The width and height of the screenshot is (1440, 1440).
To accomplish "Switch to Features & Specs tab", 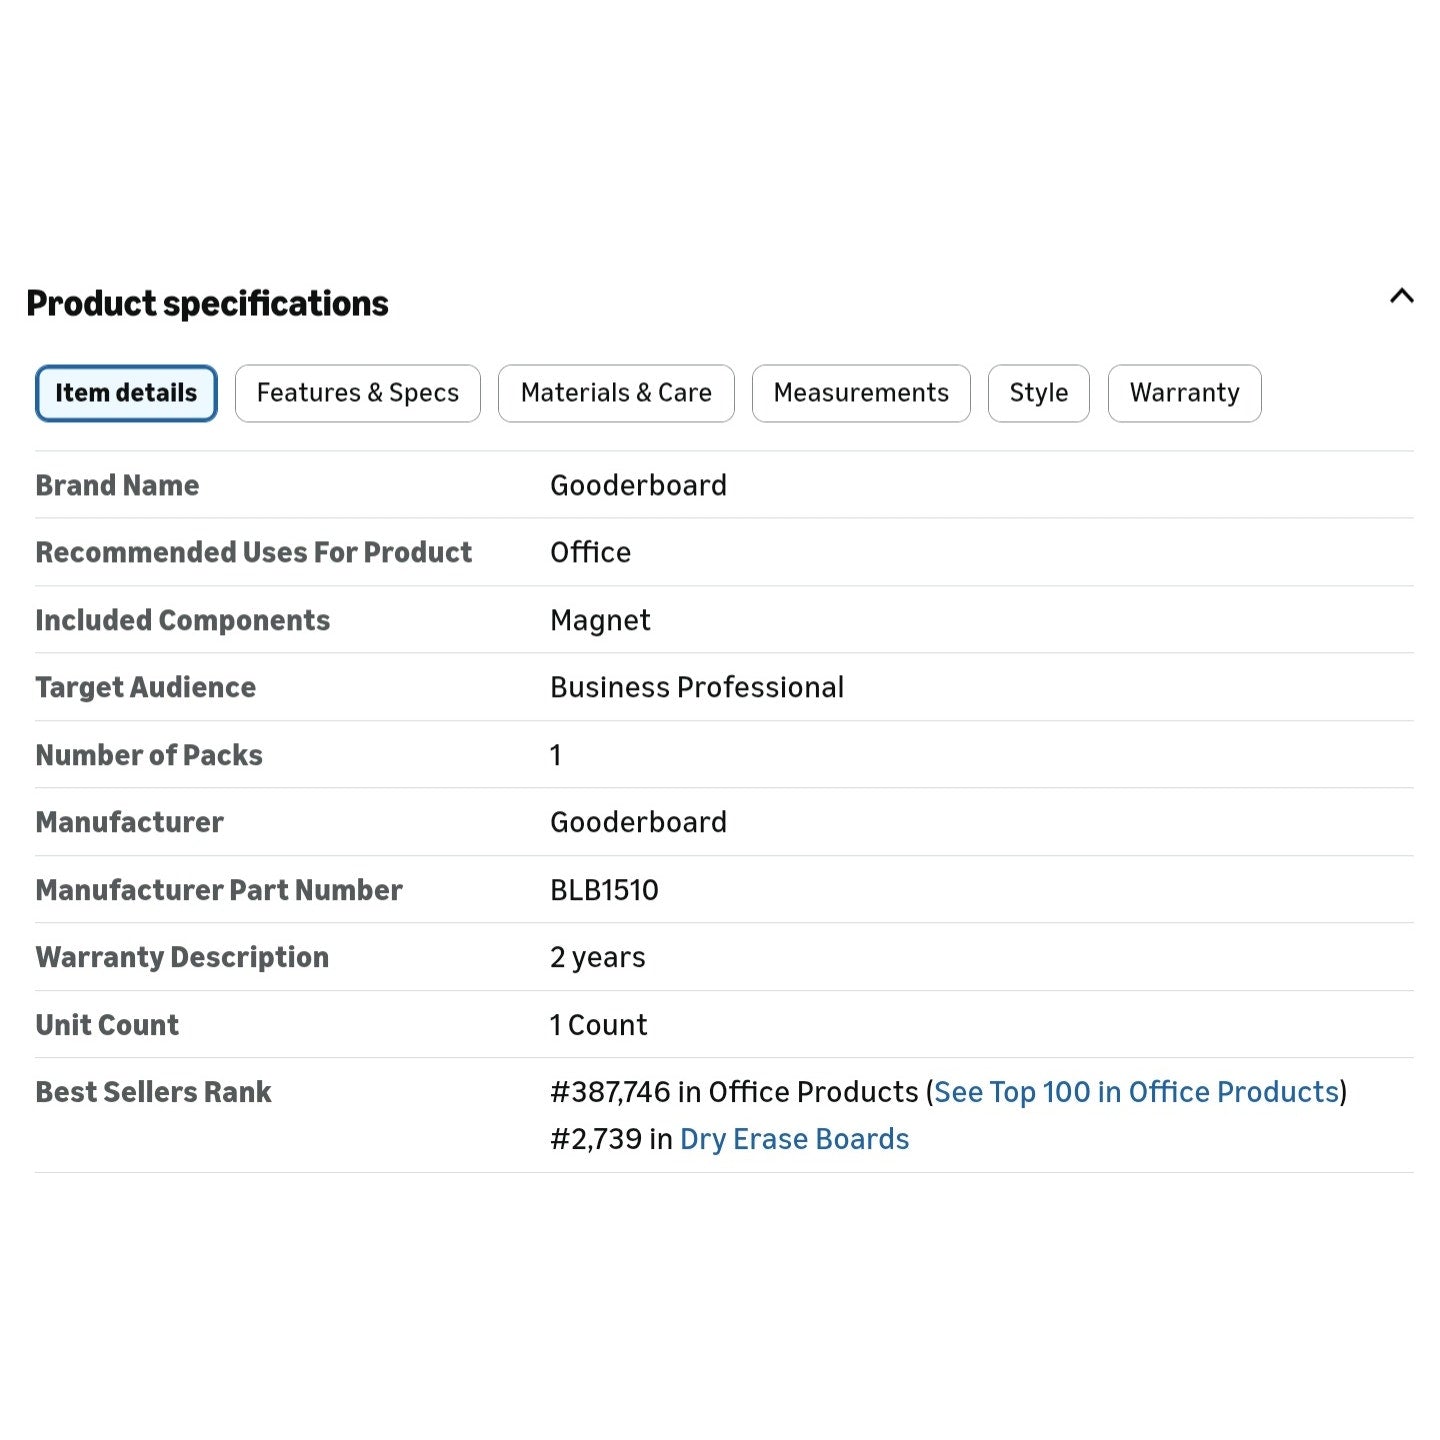I will [358, 393].
